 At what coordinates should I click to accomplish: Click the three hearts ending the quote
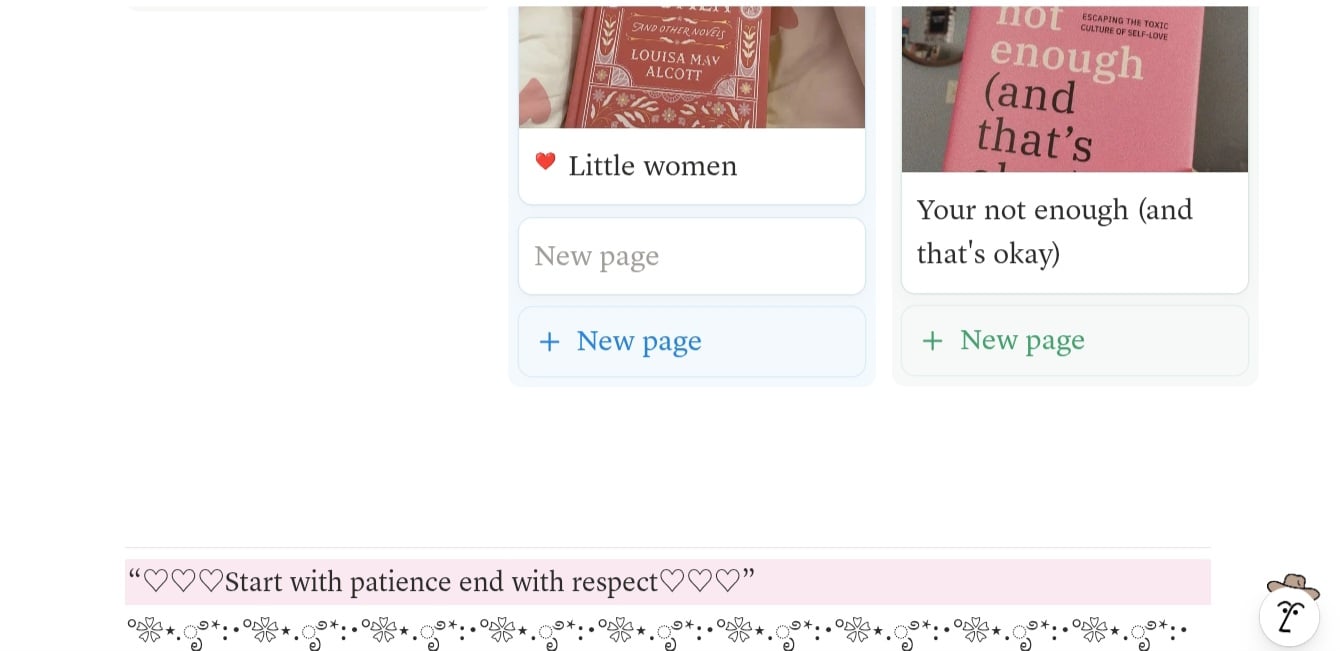point(700,581)
